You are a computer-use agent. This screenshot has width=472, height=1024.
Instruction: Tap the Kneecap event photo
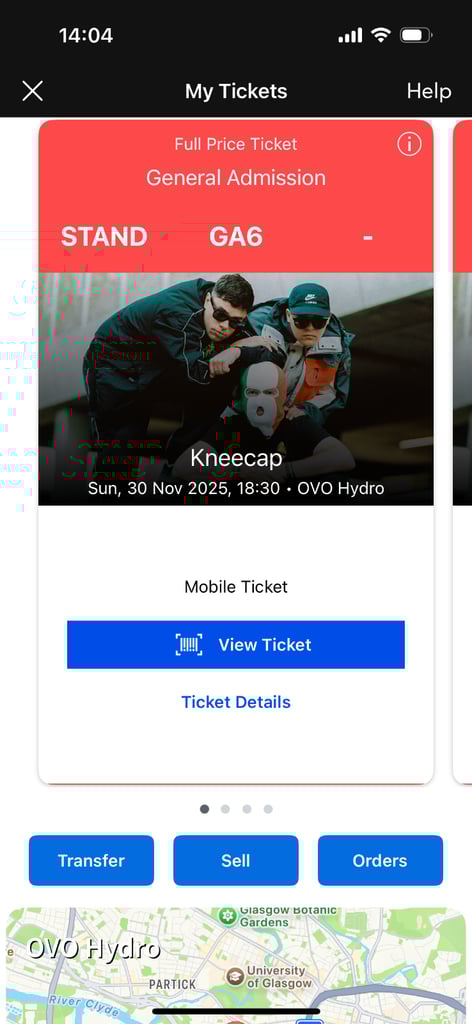[236, 389]
